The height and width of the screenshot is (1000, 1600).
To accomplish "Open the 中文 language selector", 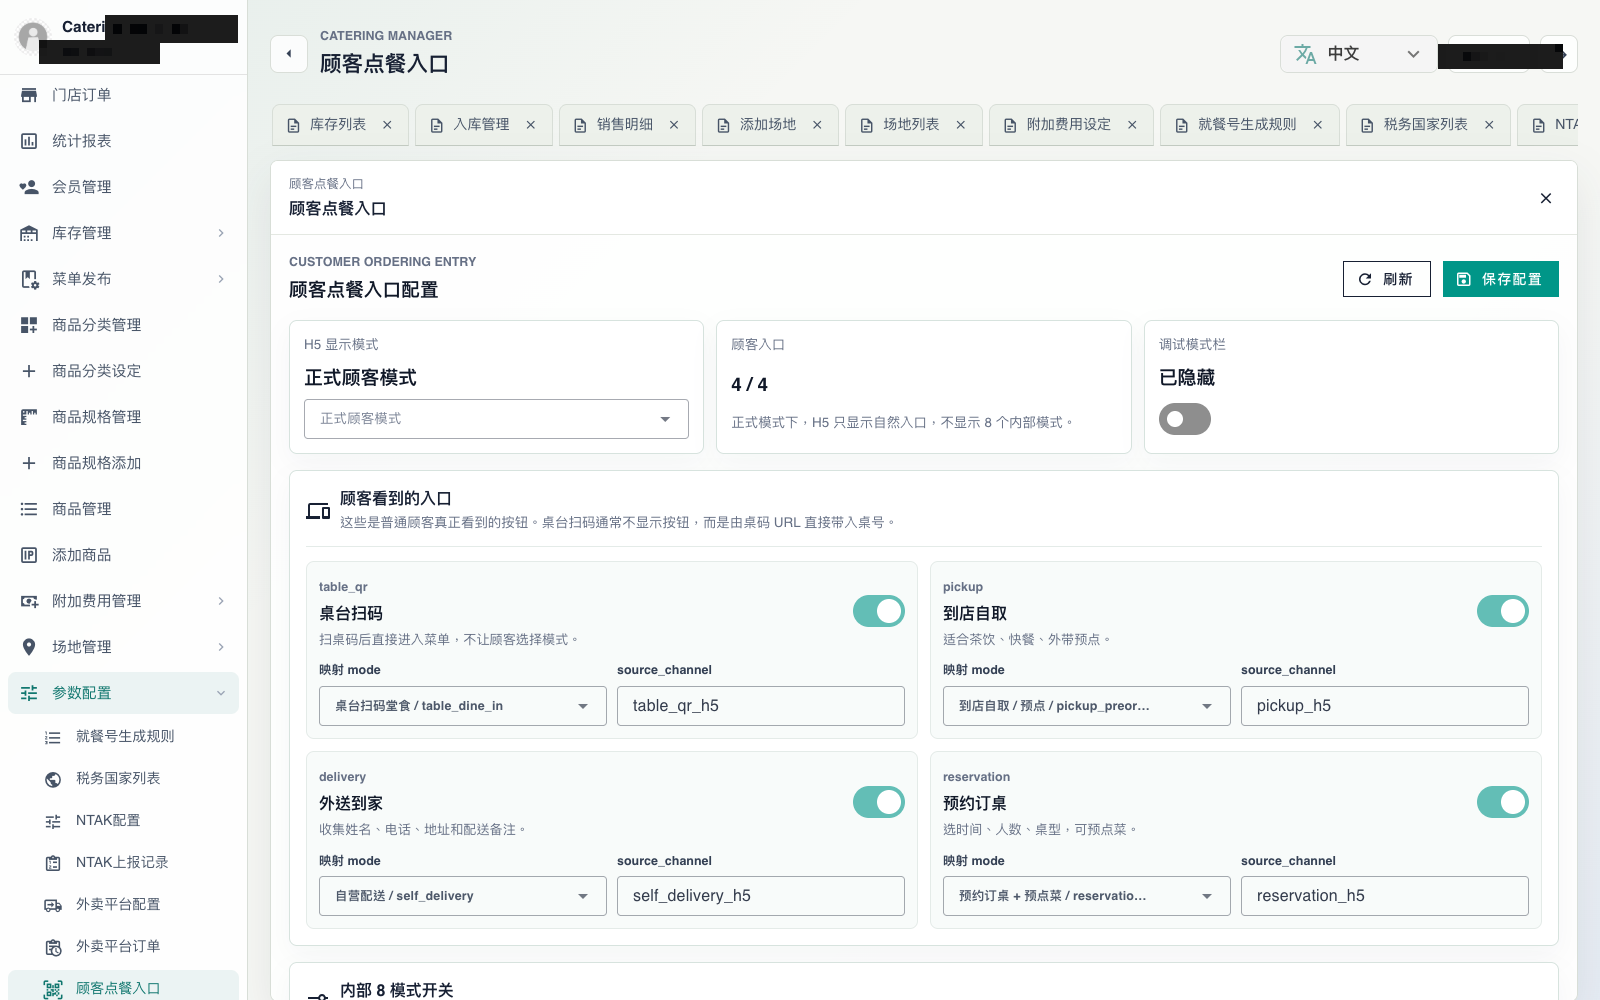I will point(1358,54).
